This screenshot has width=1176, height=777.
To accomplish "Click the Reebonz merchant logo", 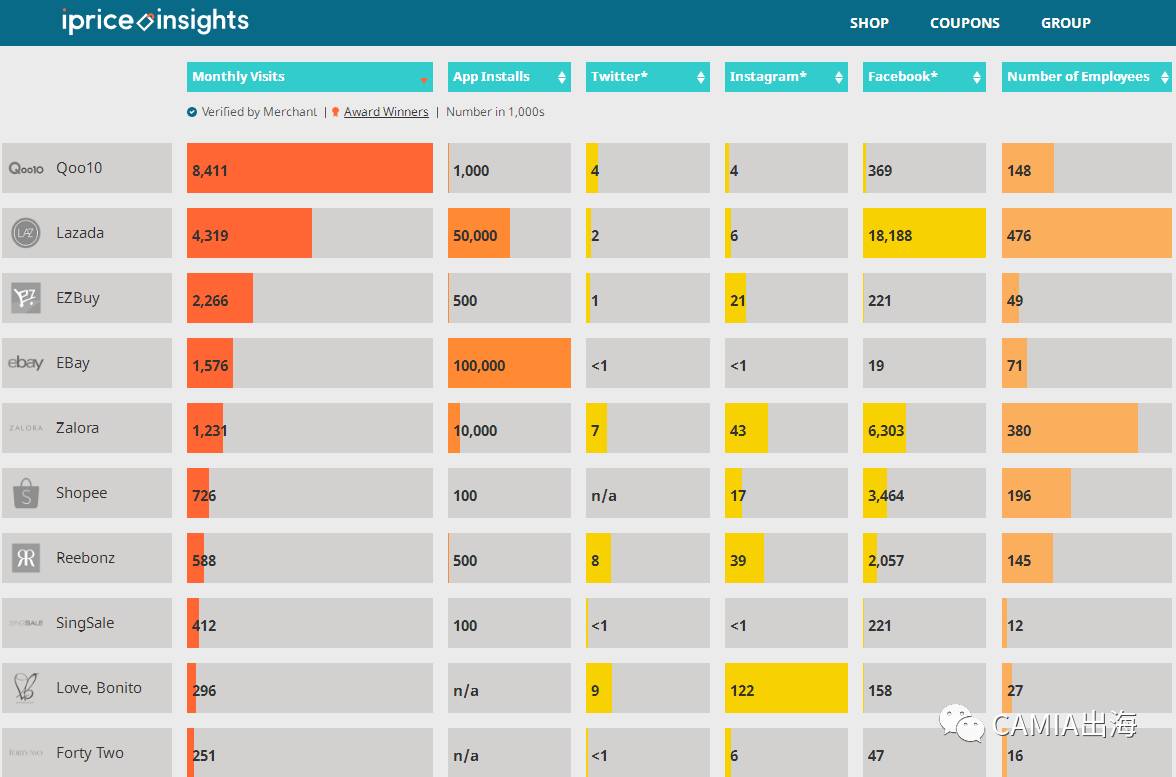I will click(x=26, y=558).
